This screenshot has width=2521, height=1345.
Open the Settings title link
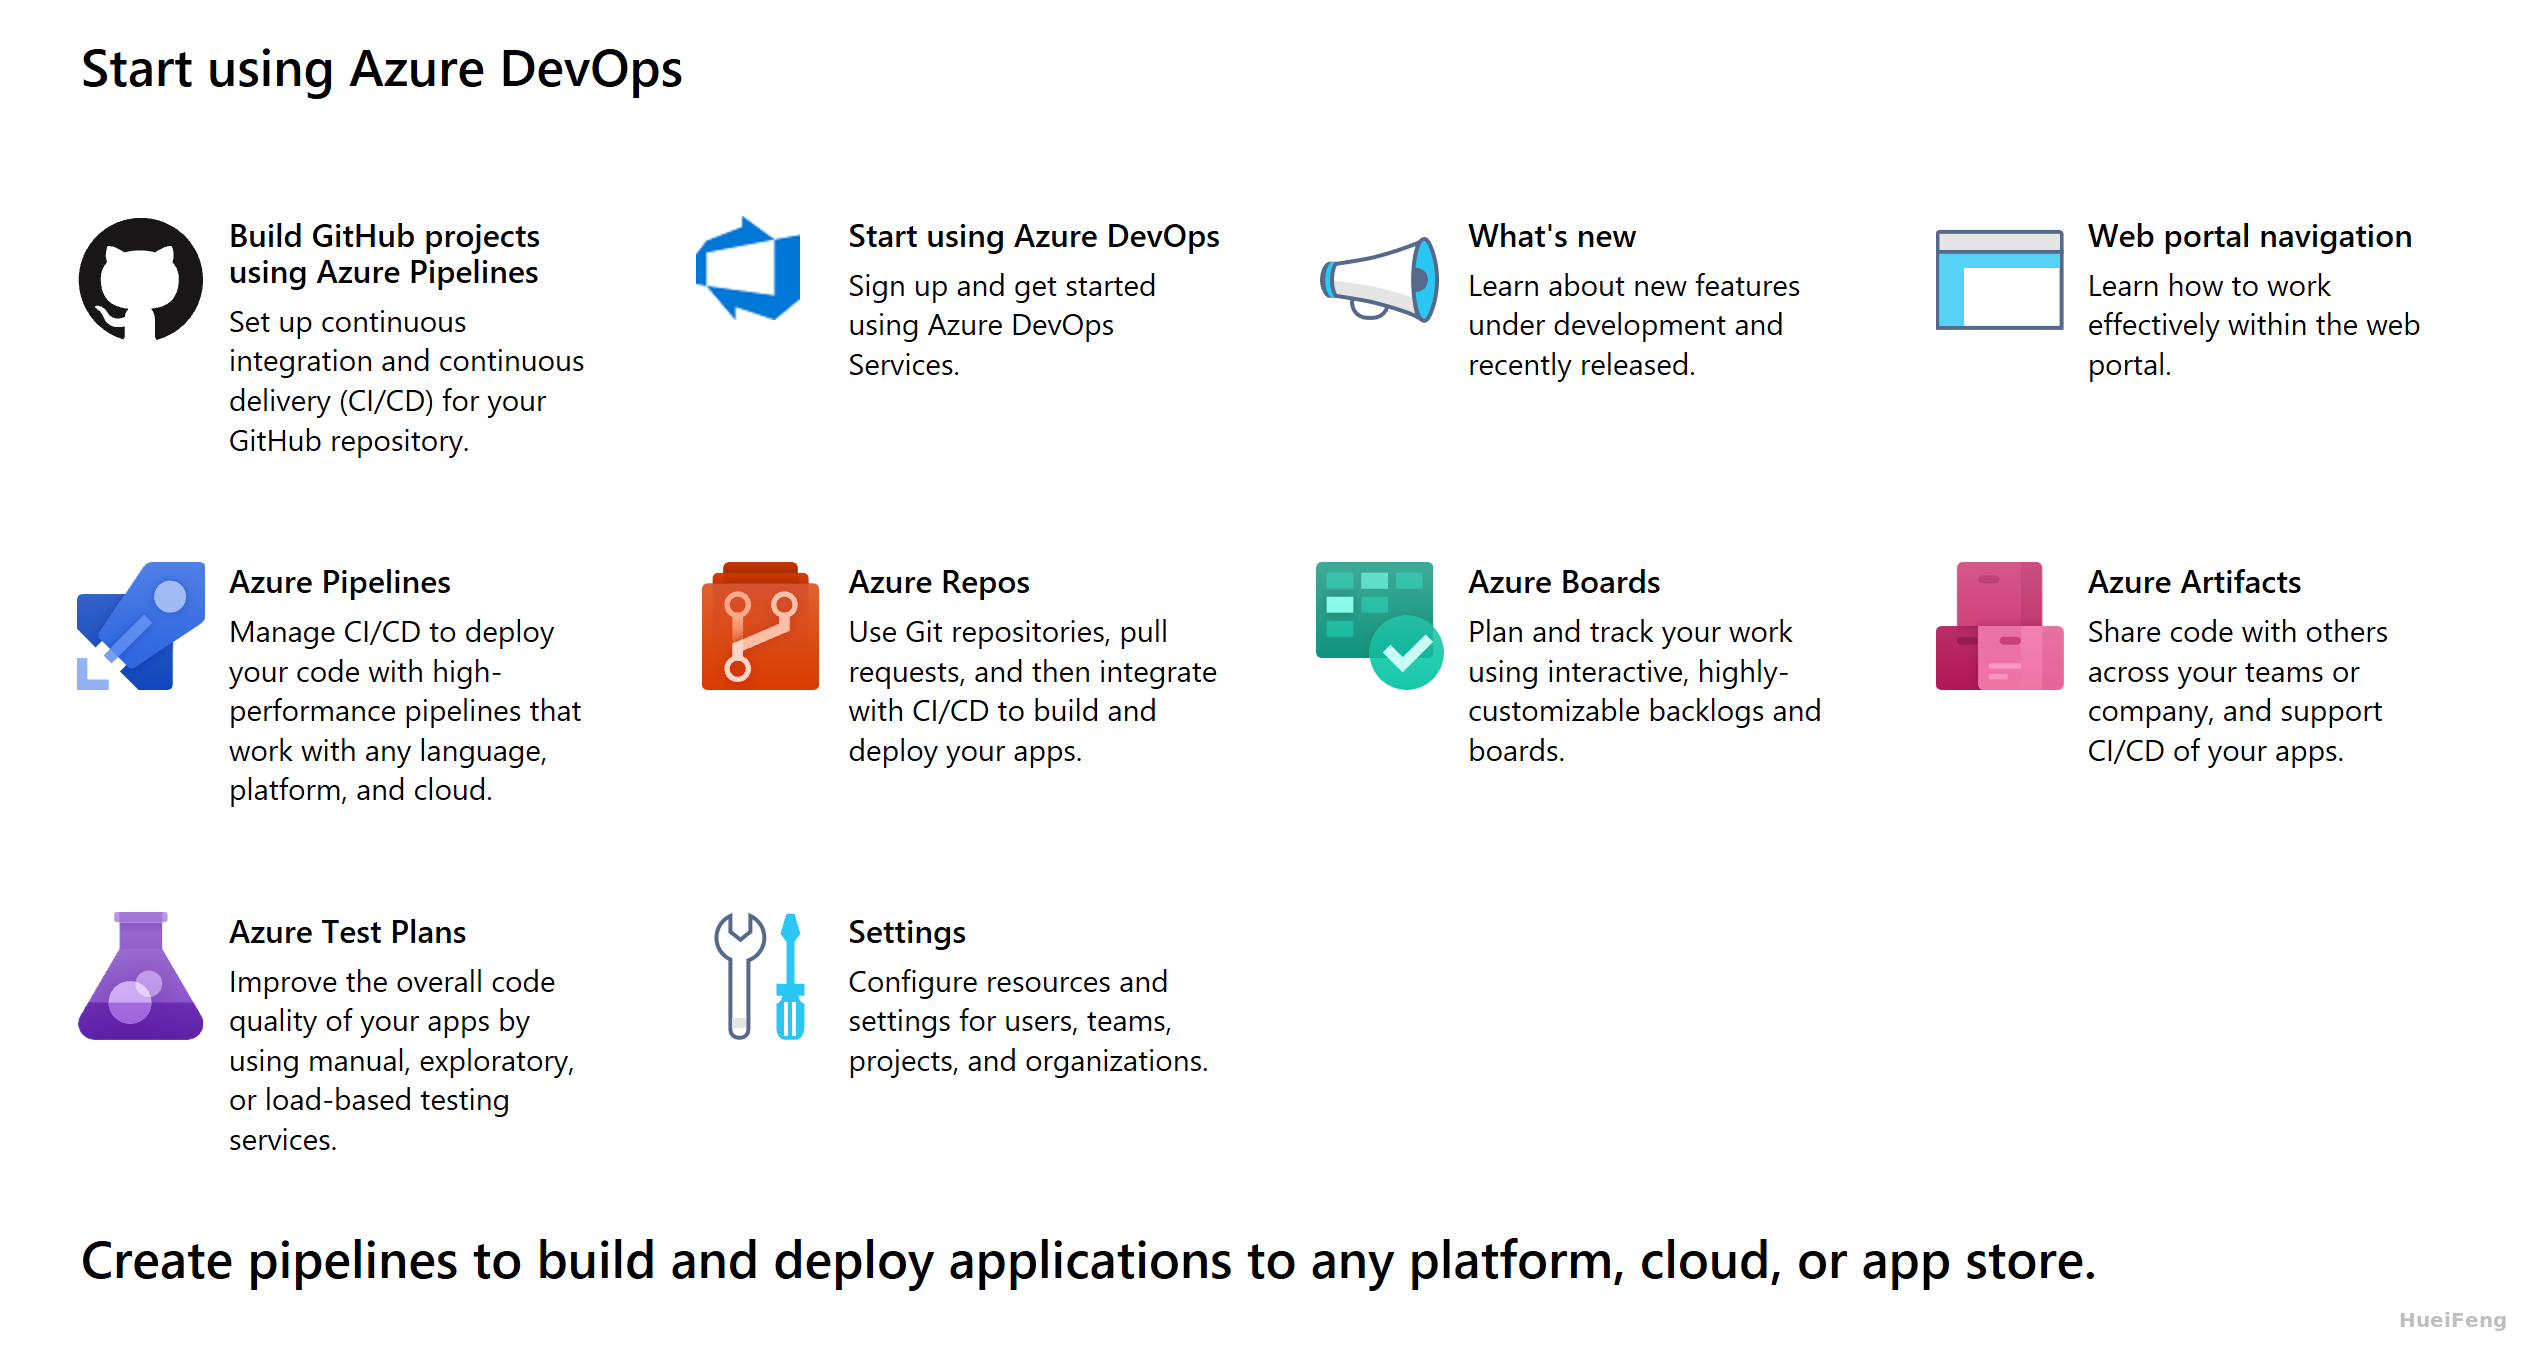(x=907, y=932)
